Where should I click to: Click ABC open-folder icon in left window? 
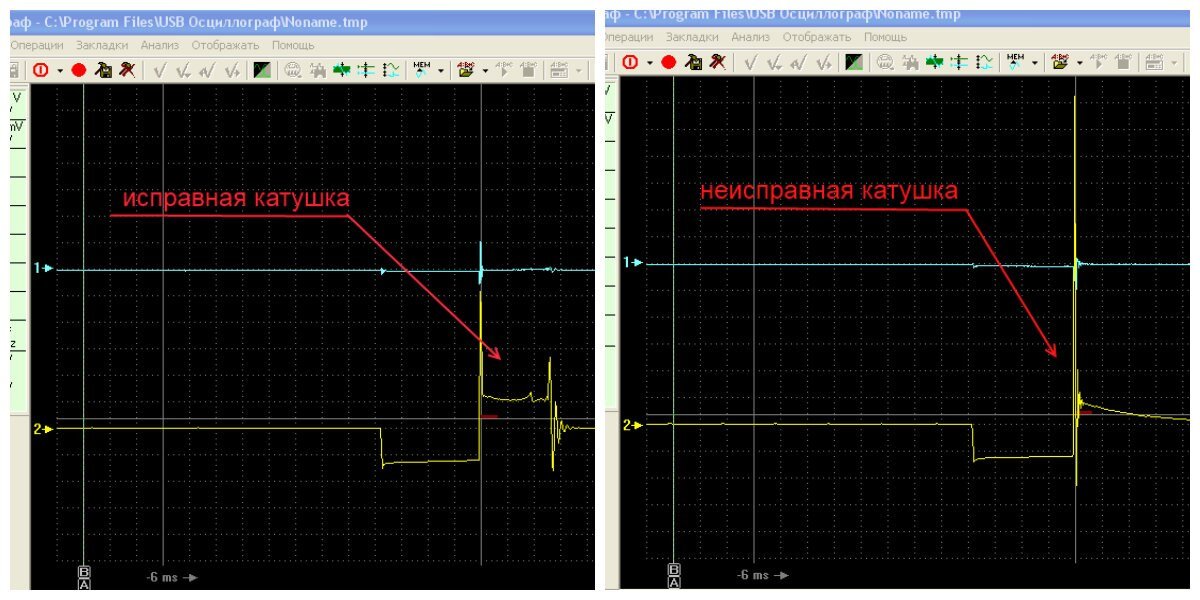(466, 69)
